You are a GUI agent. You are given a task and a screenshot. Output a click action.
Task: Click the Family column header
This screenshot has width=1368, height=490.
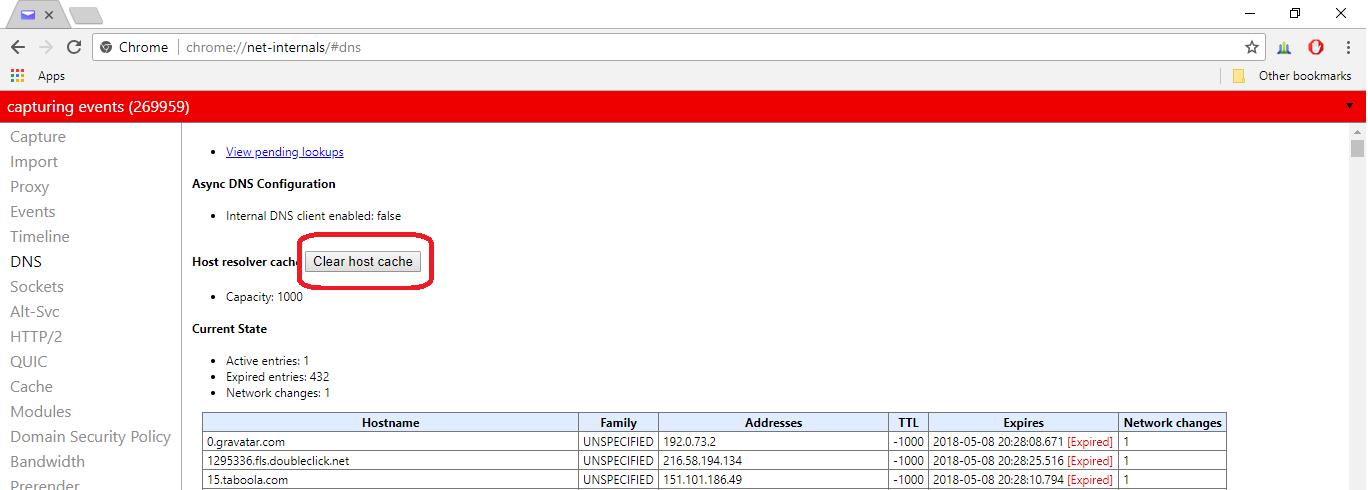point(619,423)
